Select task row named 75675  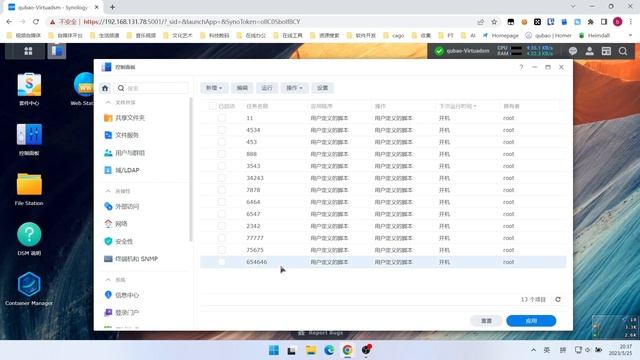point(383,250)
